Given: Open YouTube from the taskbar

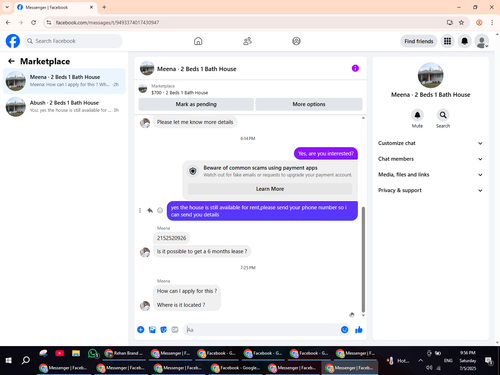Looking at the screenshot, I should (60, 353).
